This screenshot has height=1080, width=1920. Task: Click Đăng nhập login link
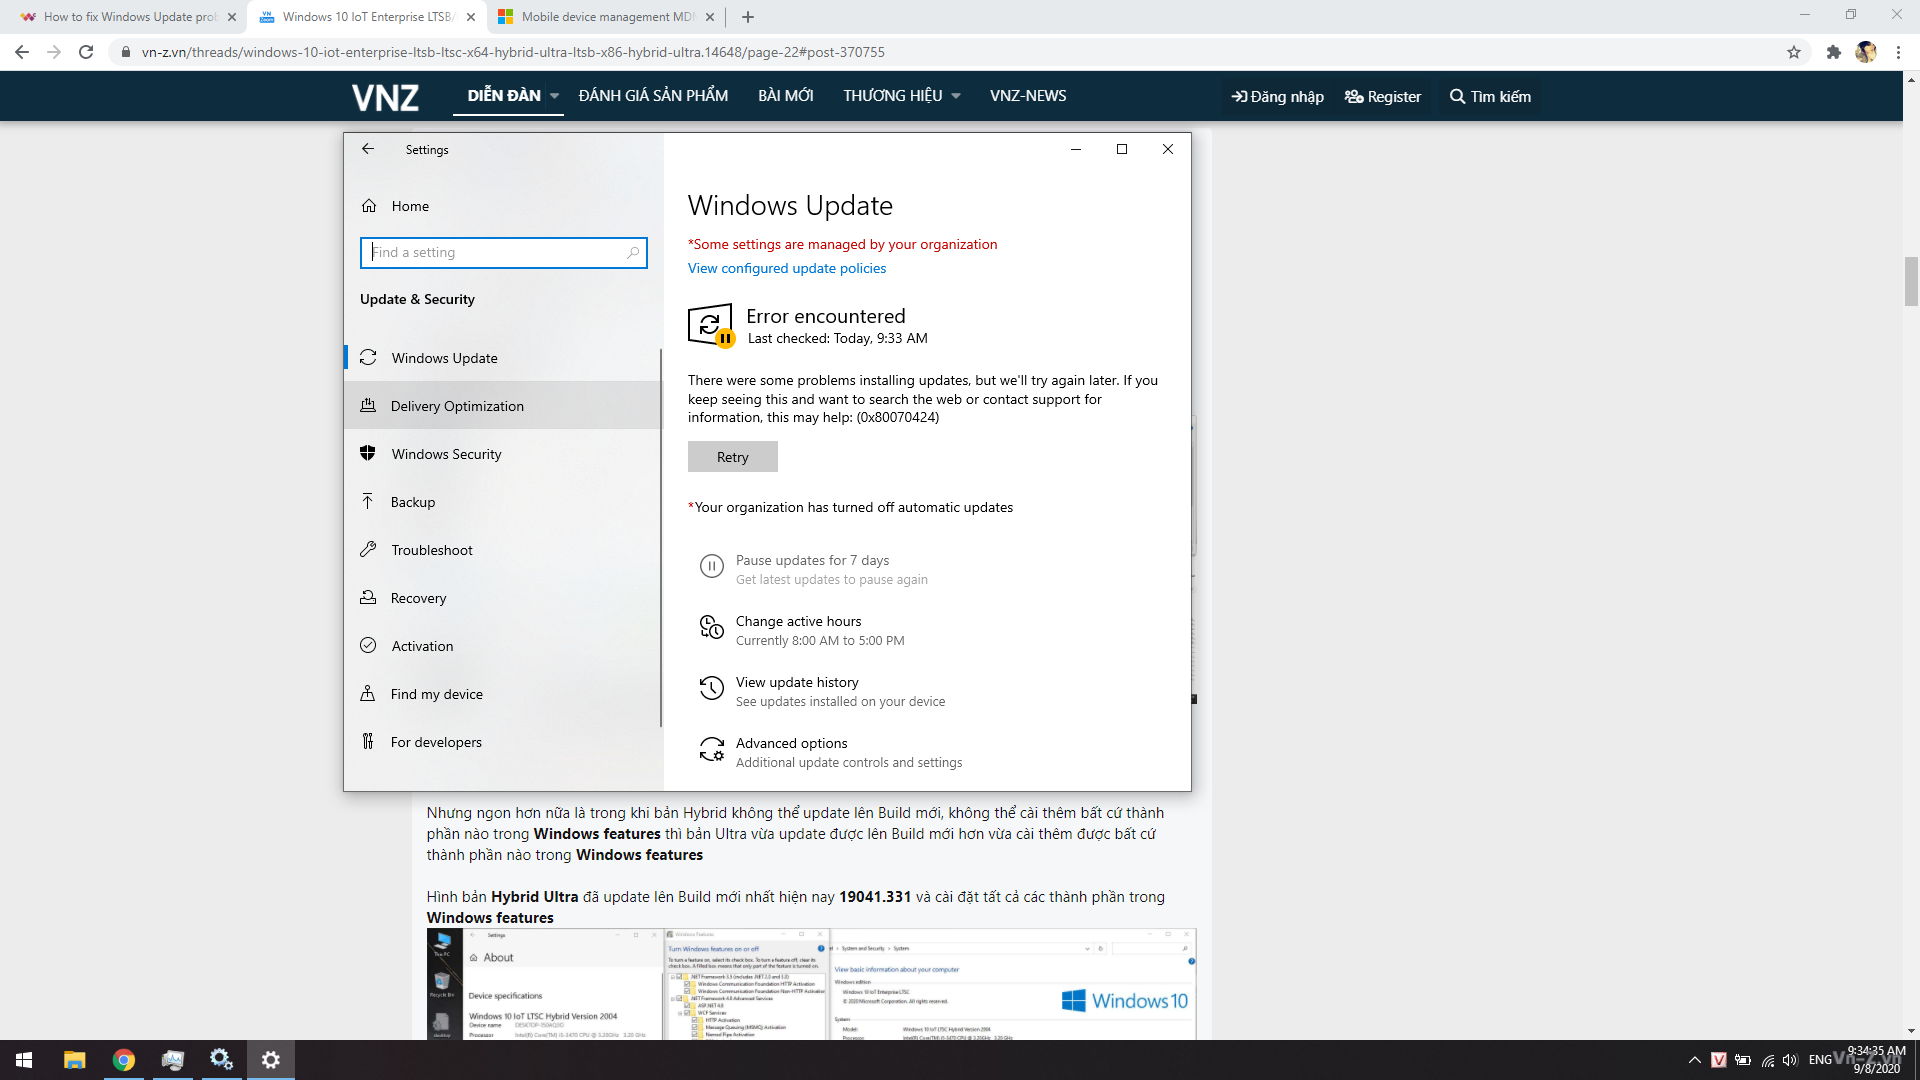(x=1277, y=96)
